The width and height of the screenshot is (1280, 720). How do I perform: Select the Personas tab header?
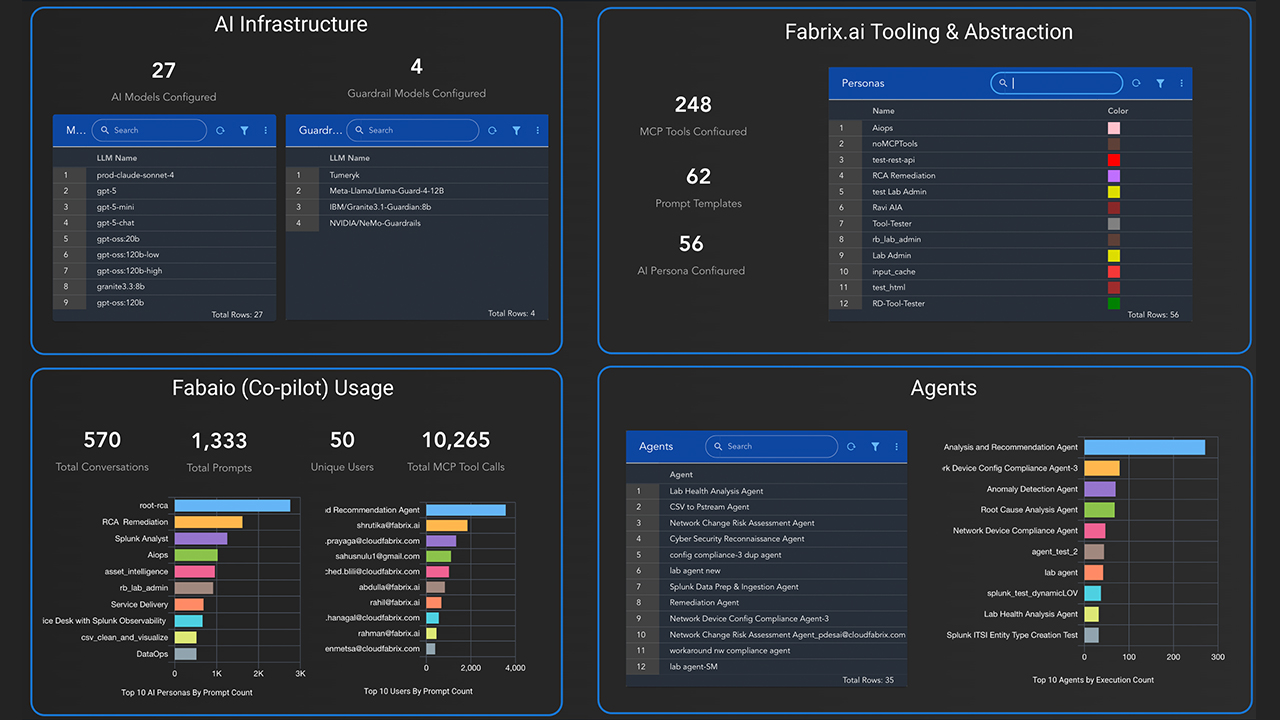(x=863, y=83)
